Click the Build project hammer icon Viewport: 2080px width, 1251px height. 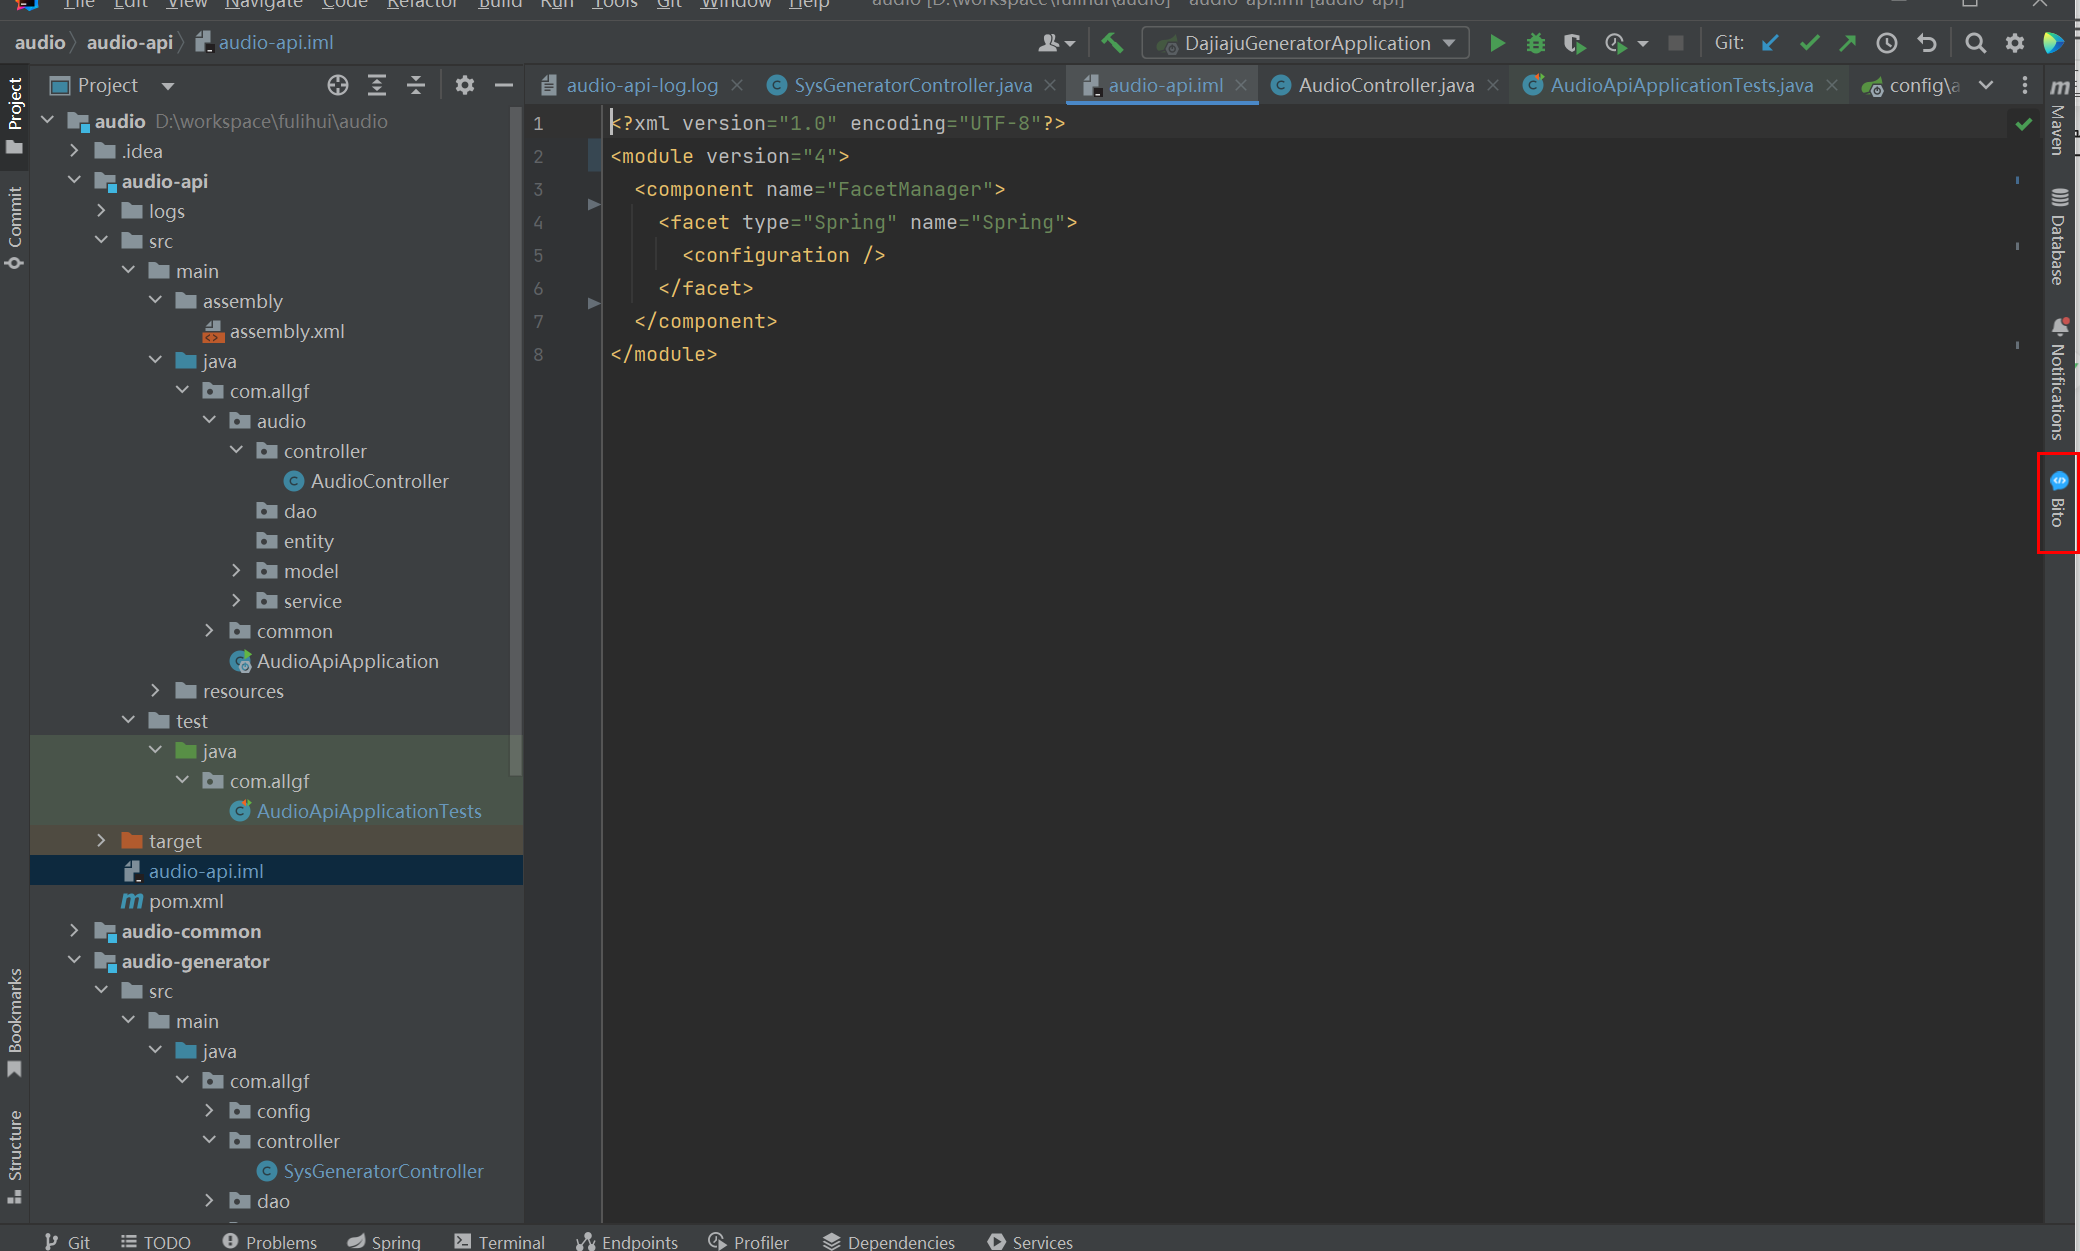1112,43
